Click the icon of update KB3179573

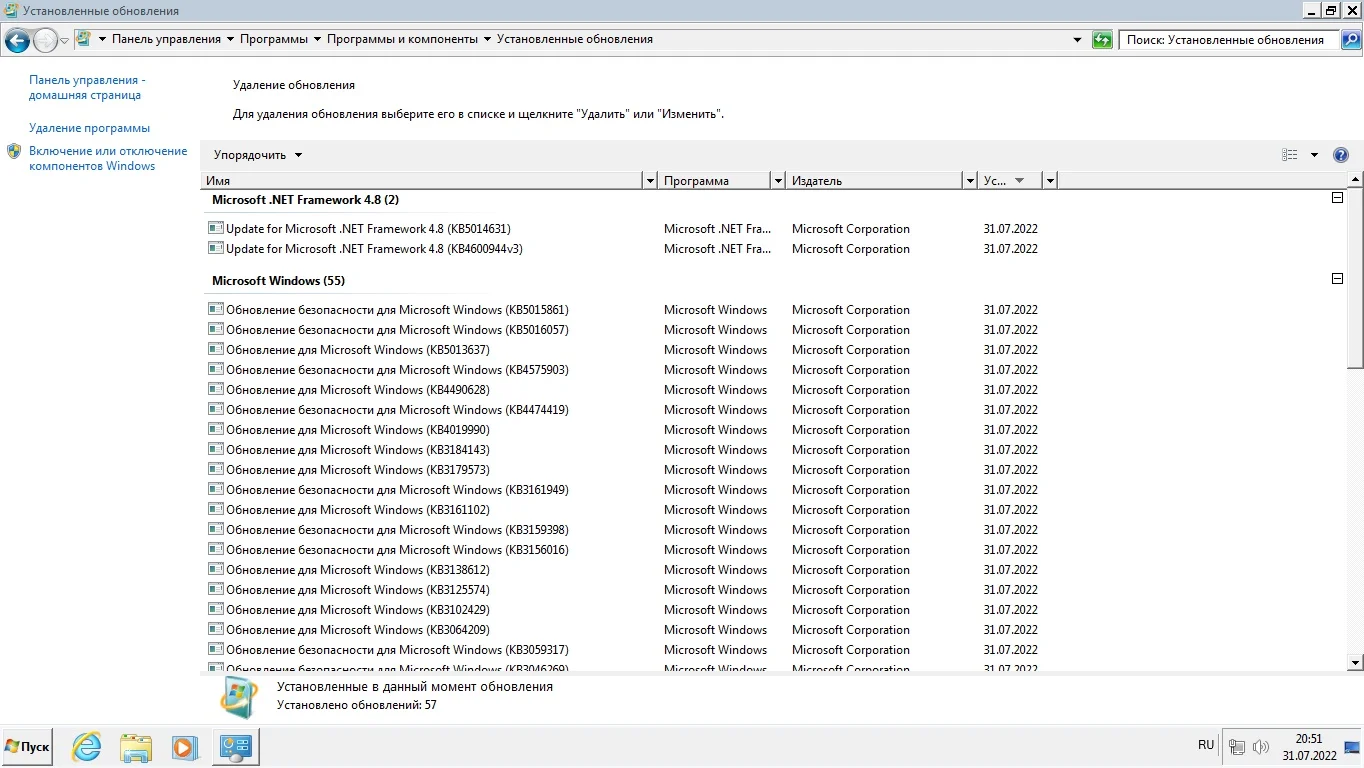click(215, 469)
